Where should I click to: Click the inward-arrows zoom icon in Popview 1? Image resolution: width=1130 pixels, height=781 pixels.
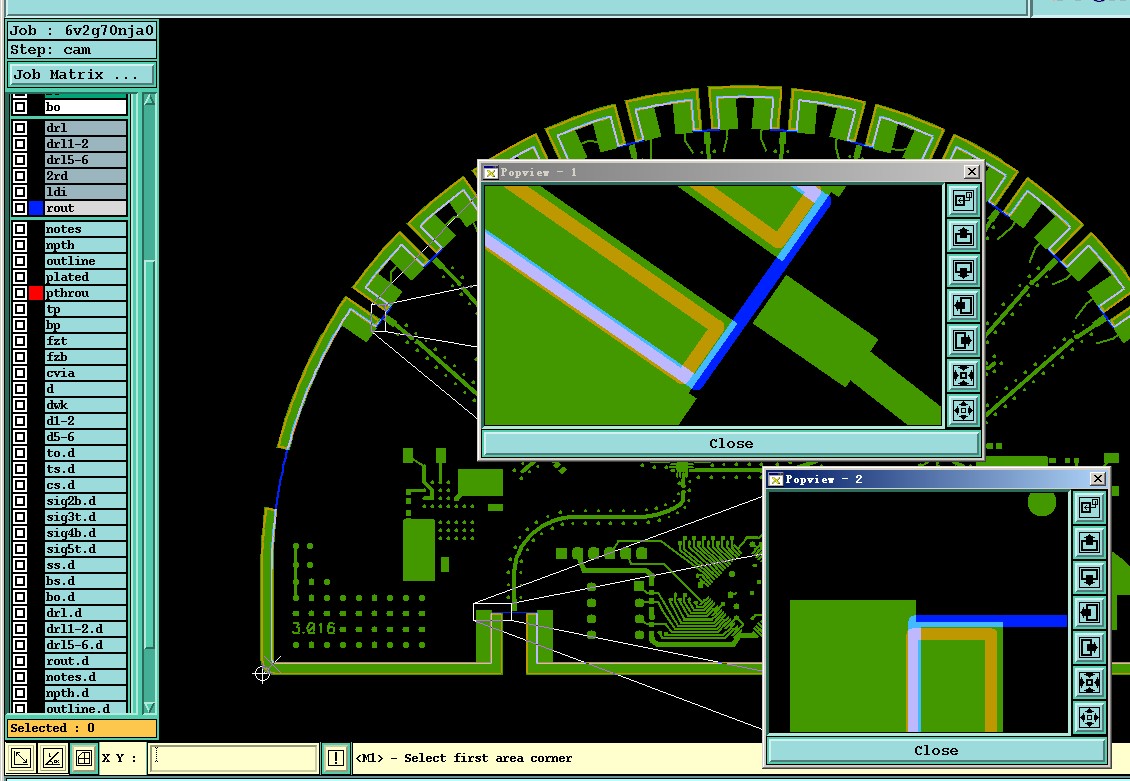964,375
